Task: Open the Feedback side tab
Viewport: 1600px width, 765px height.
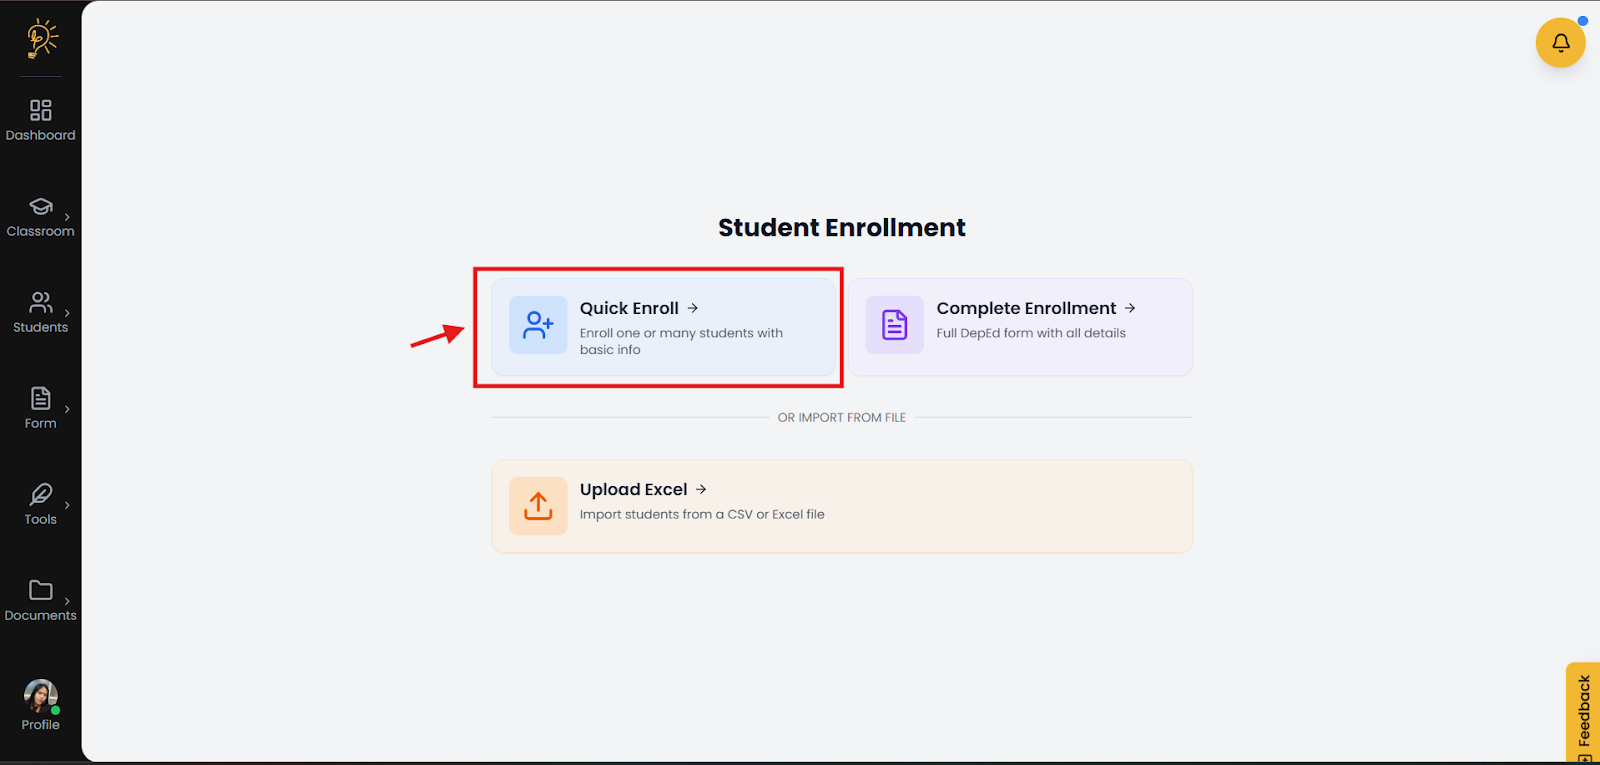Action: point(1584,712)
